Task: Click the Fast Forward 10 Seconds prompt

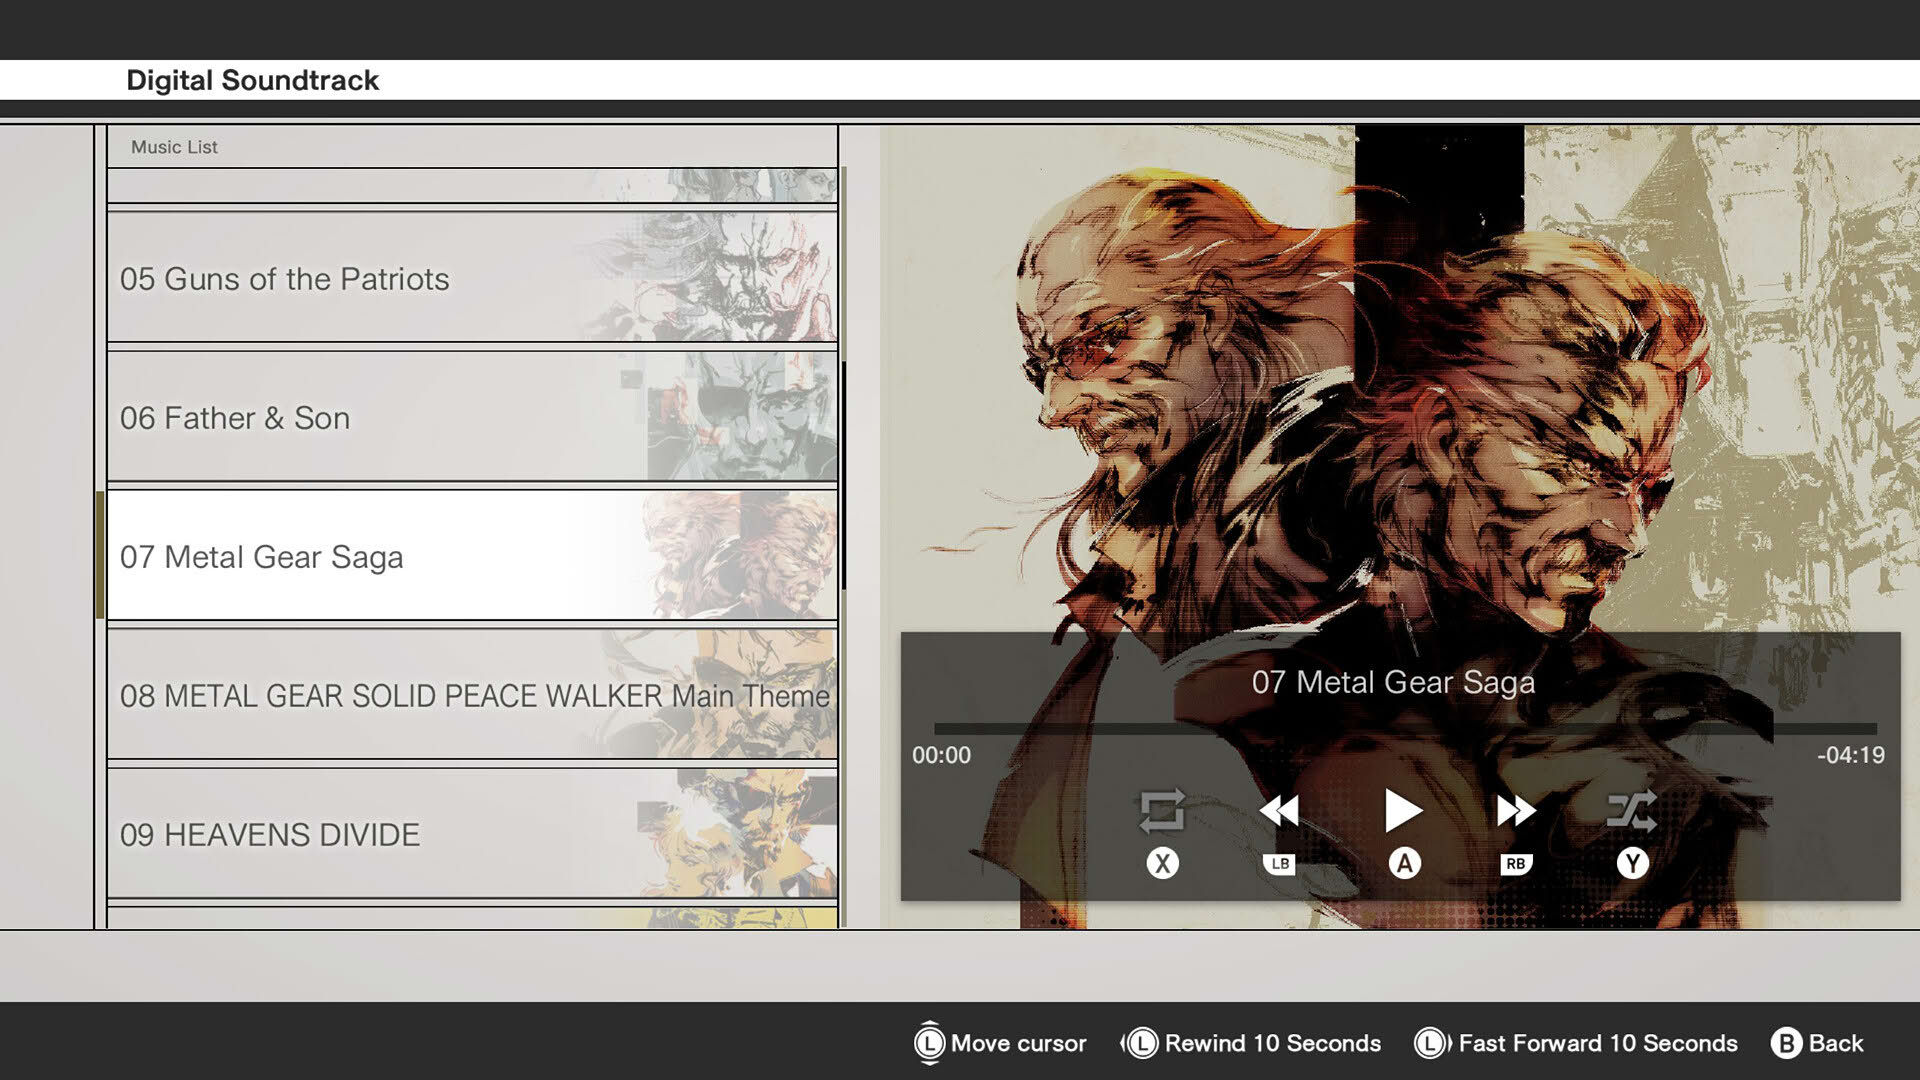Action: click(1576, 1043)
